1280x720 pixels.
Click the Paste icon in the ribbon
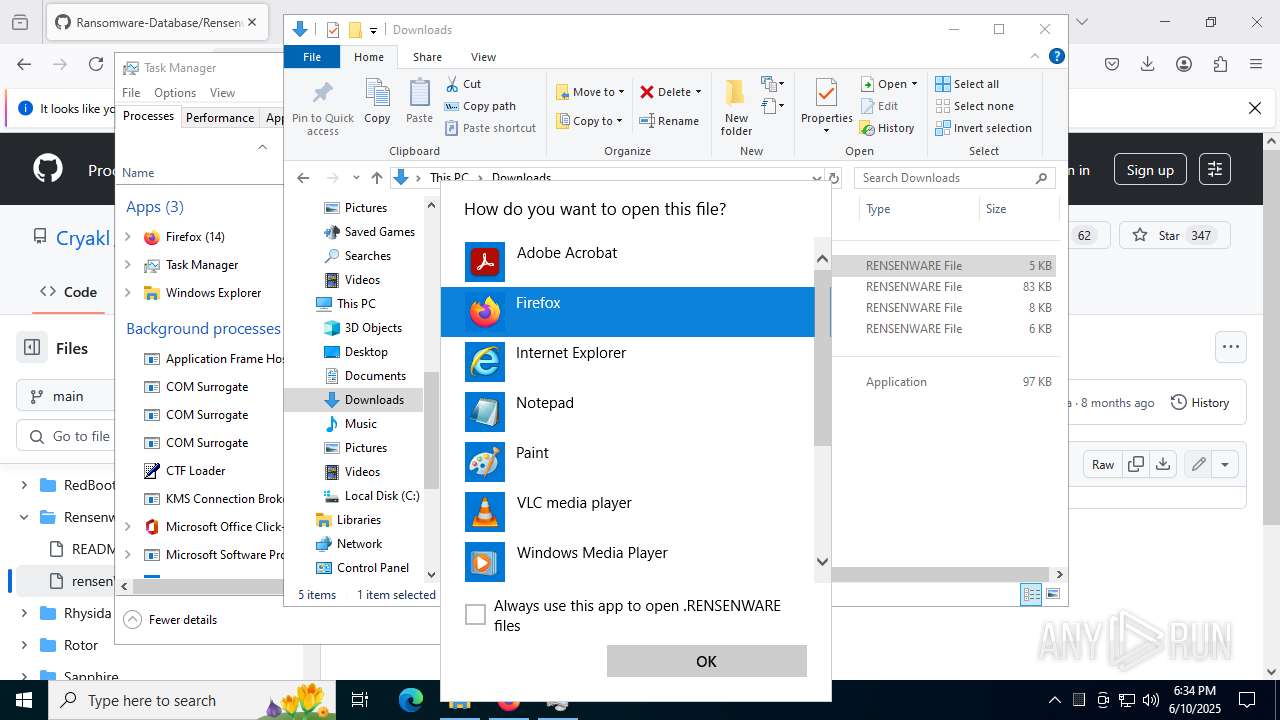(x=419, y=102)
